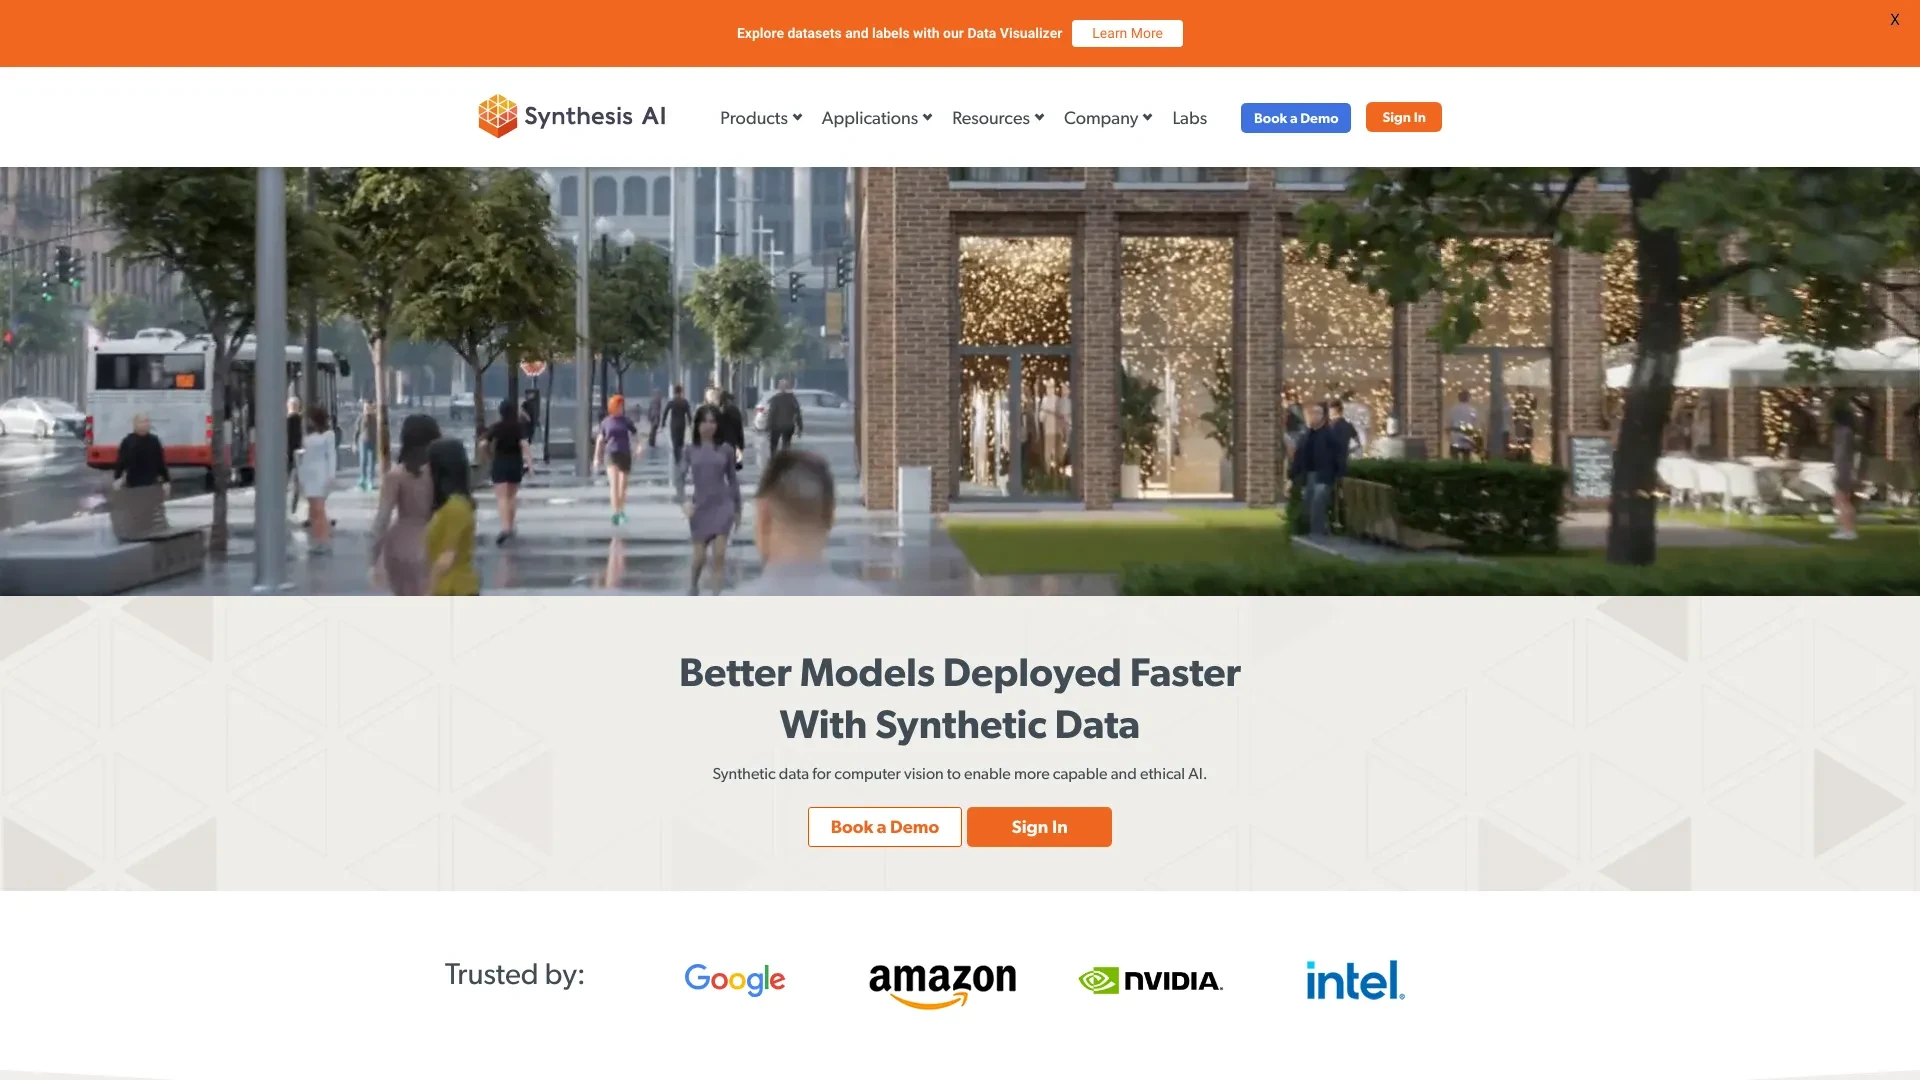Click the Google trusted partner logo
The height and width of the screenshot is (1080, 1920).
(735, 980)
